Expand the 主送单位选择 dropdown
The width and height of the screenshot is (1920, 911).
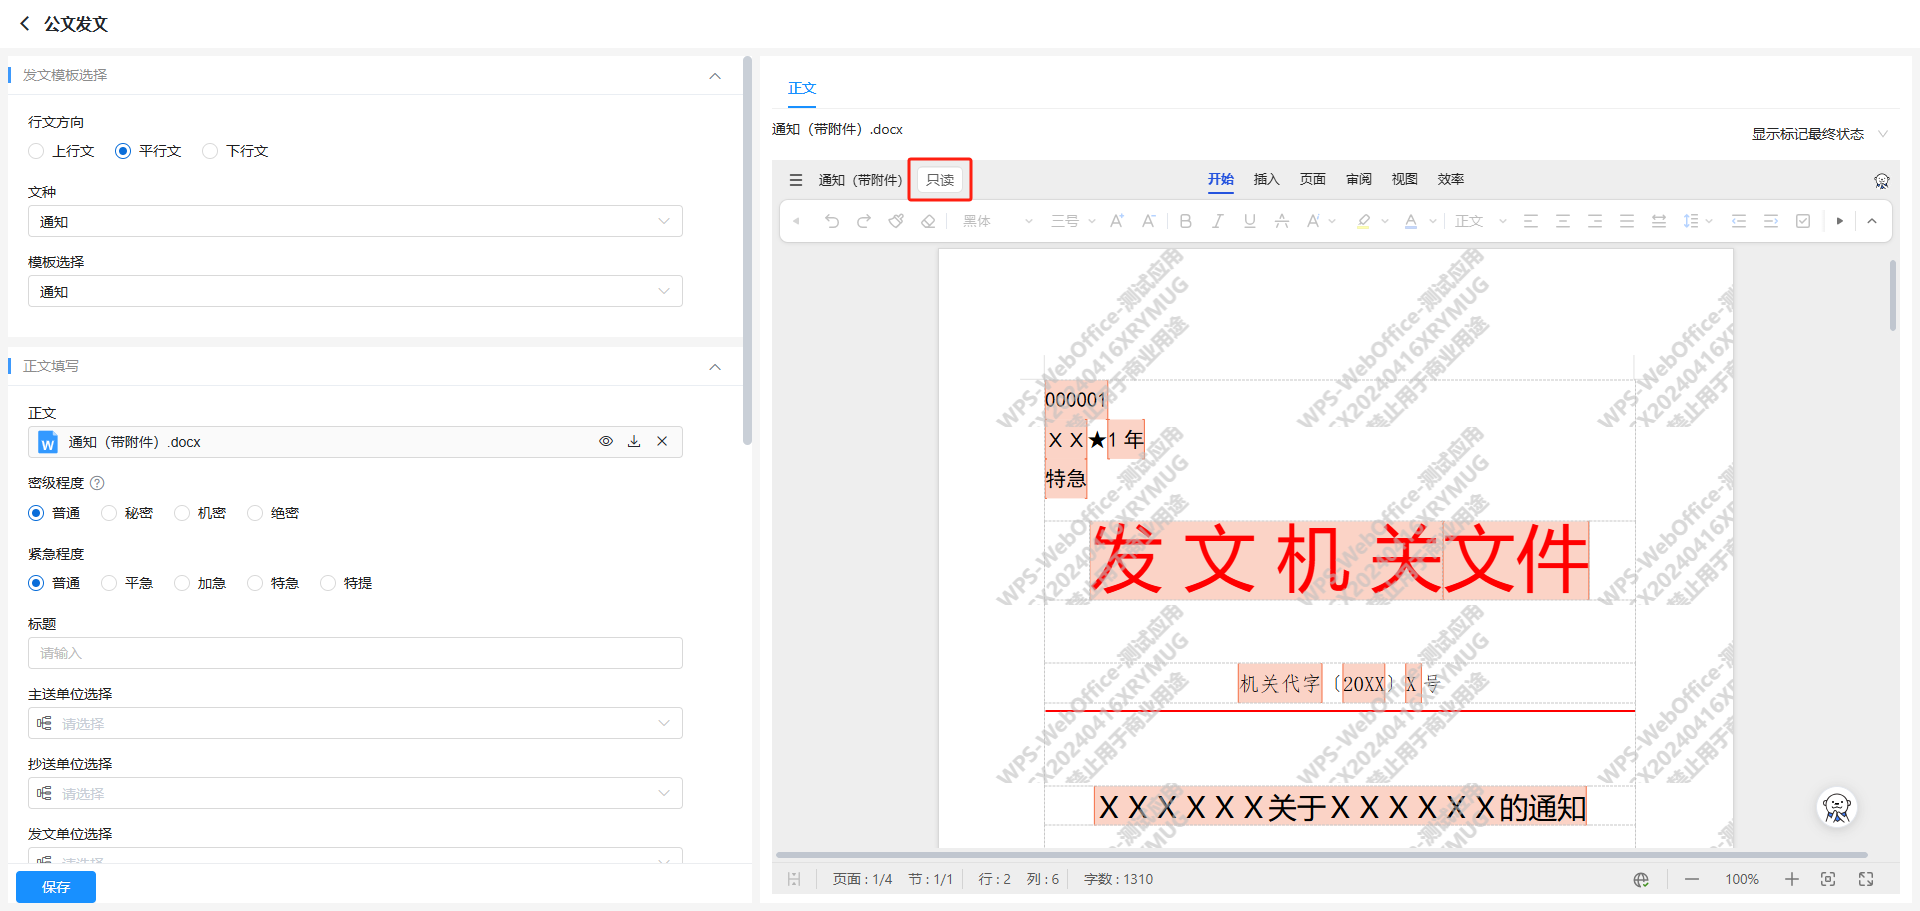pyautogui.click(x=355, y=723)
